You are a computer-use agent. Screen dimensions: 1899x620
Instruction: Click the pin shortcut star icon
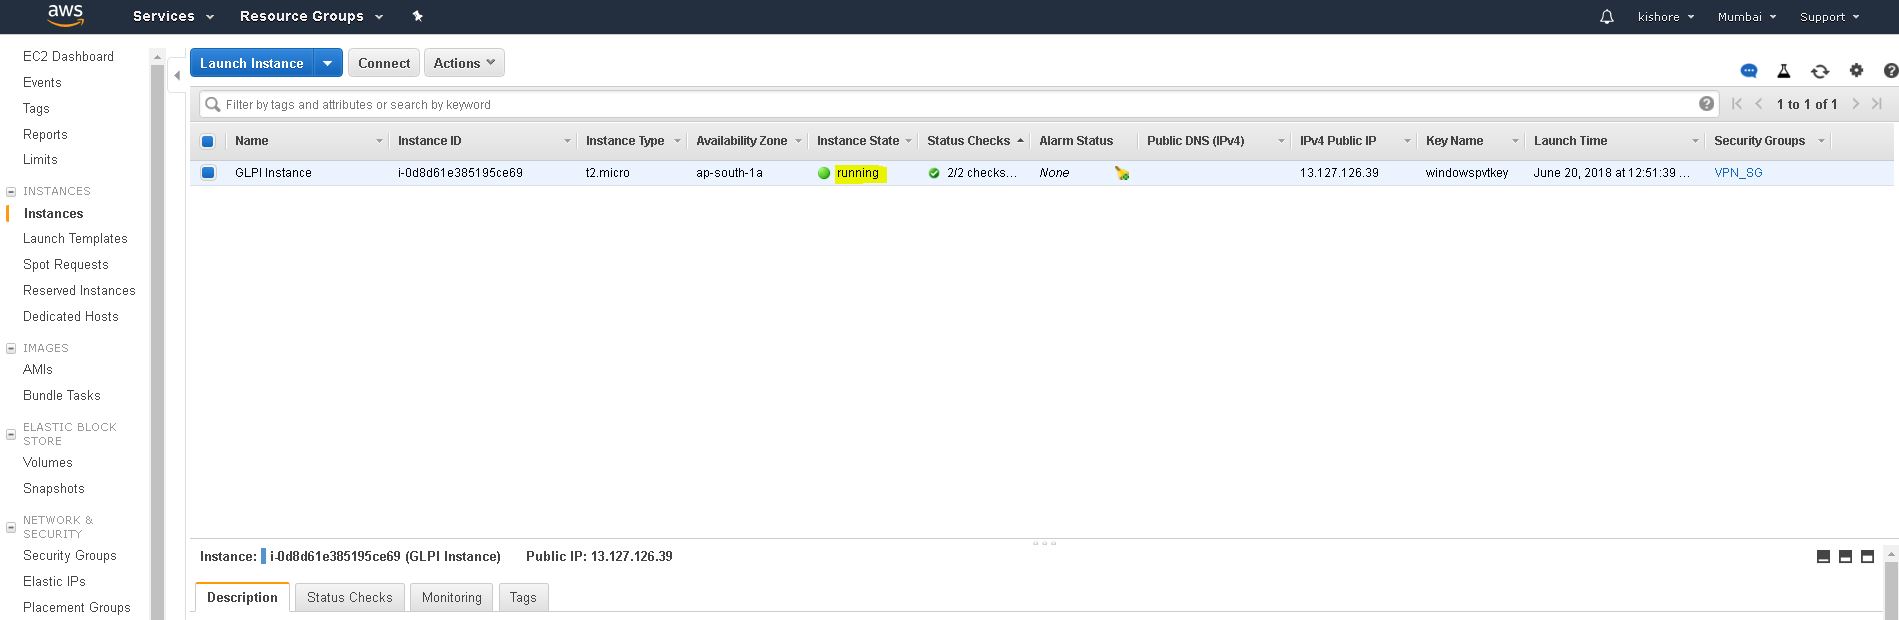(x=418, y=16)
